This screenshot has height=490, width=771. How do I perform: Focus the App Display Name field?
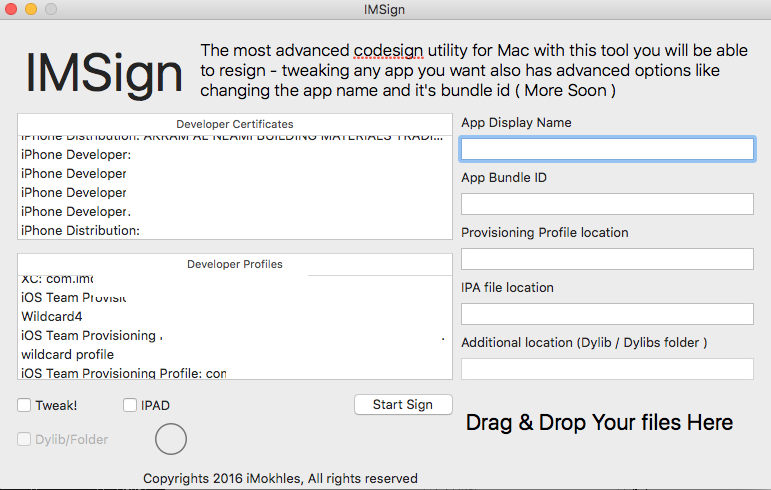(607, 149)
